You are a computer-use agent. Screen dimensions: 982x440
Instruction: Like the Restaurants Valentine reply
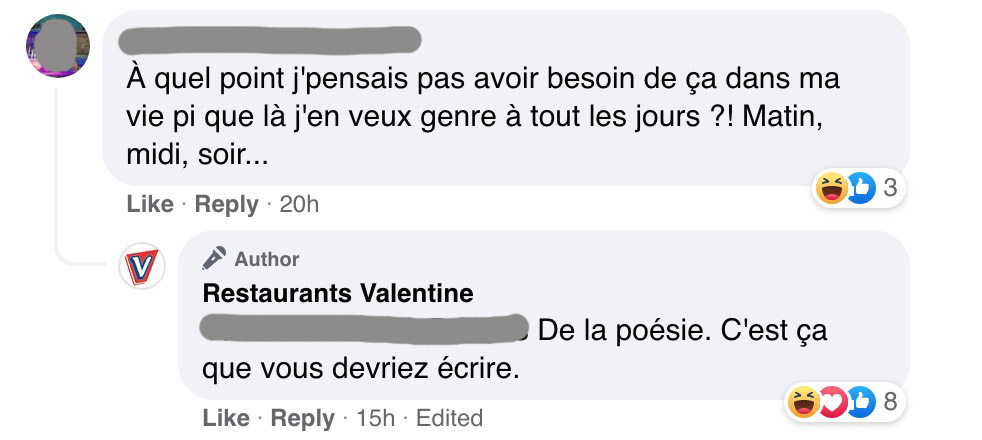point(225,417)
